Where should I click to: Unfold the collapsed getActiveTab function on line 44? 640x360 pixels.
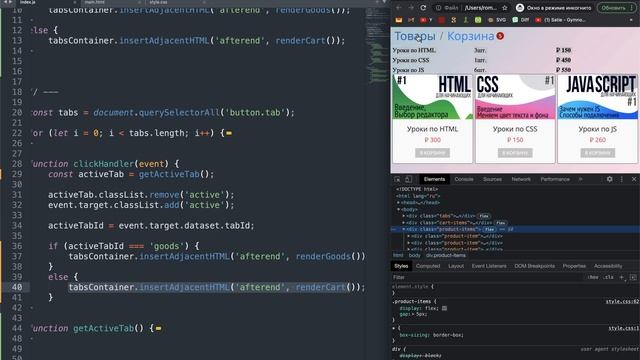[158, 328]
